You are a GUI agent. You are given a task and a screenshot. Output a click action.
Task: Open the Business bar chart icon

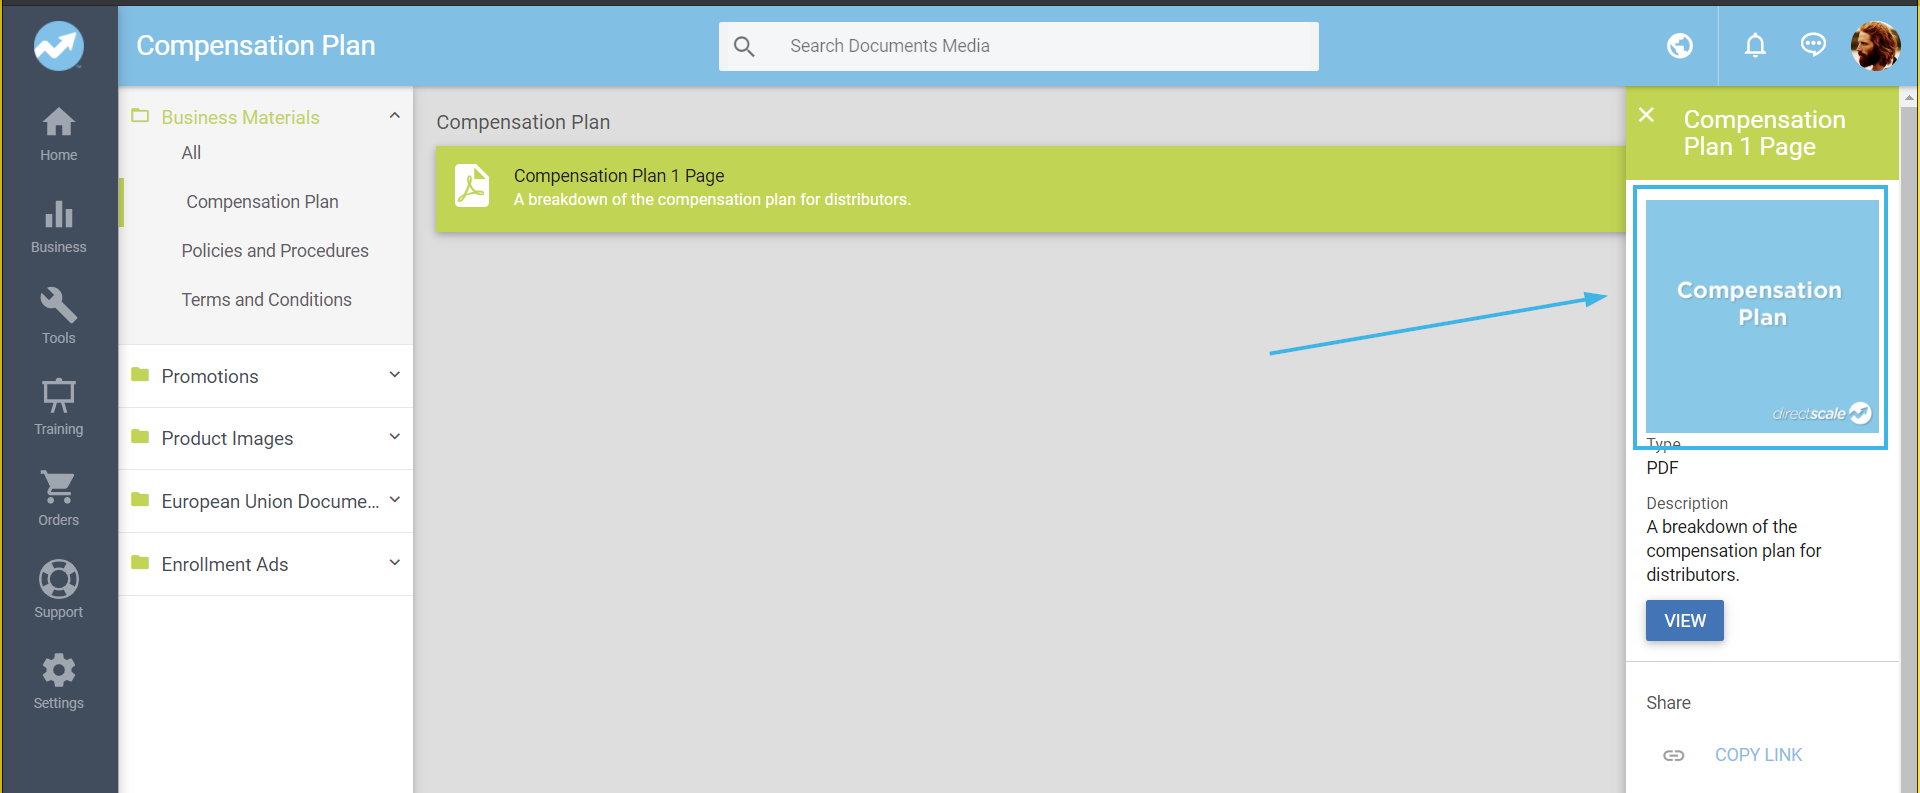[x=58, y=215]
